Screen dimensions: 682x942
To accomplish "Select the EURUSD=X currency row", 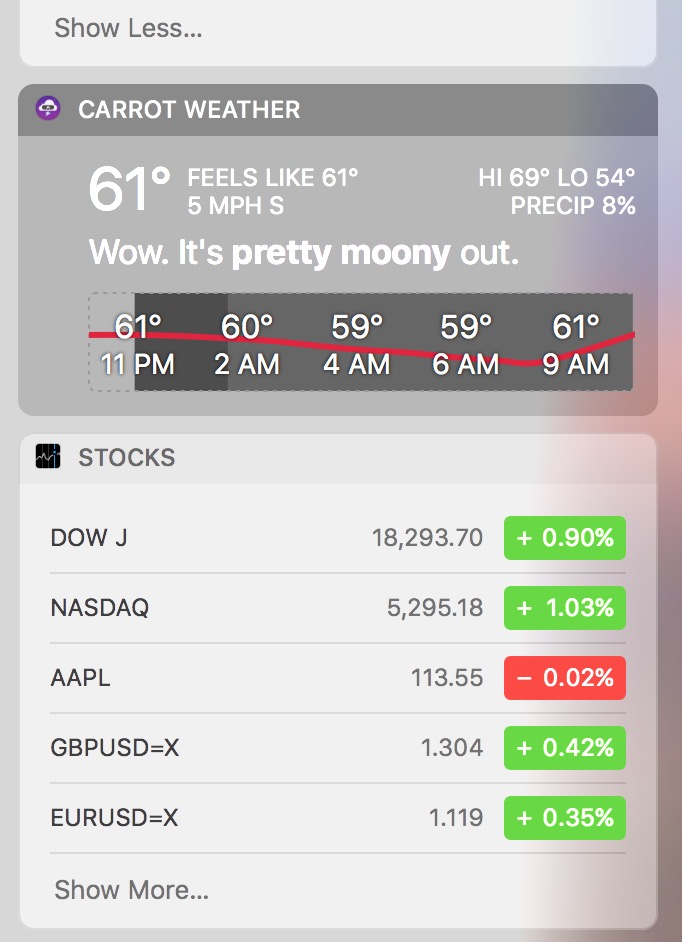I will (338, 818).
